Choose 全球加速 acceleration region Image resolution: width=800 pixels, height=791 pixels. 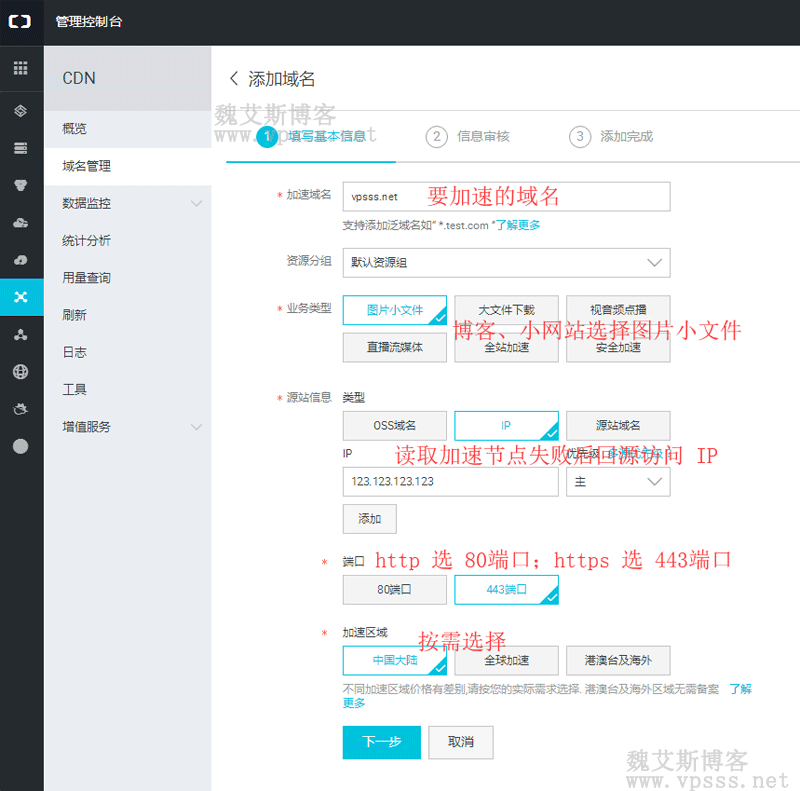506,660
